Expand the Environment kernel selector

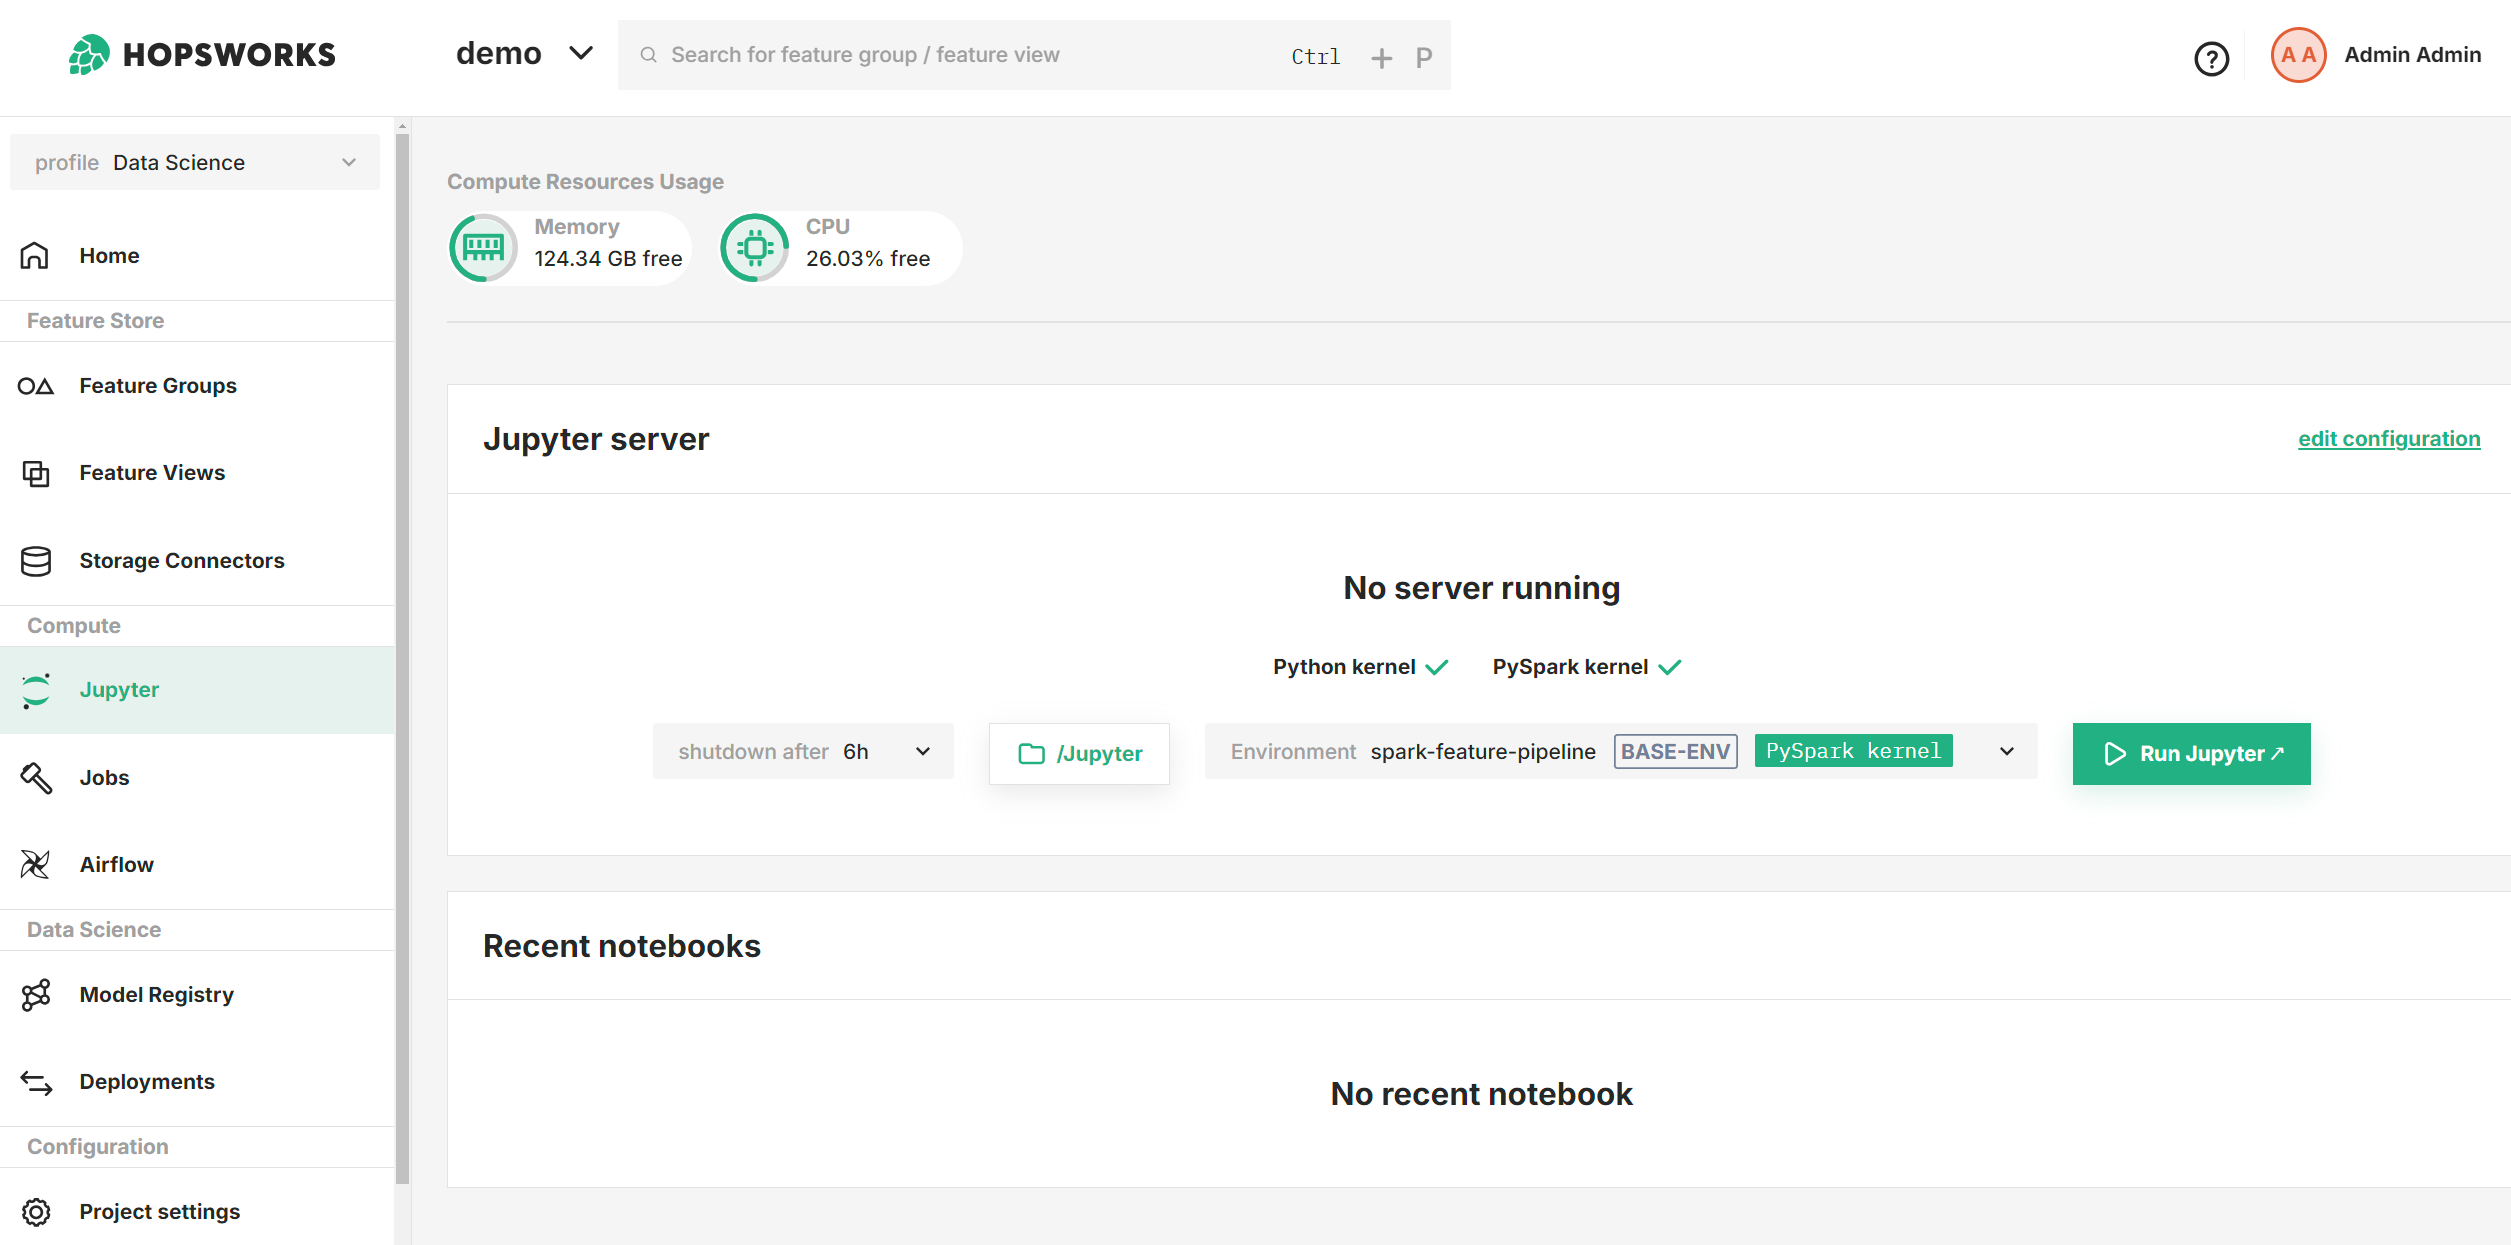pyautogui.click(x=2006, y=751)
